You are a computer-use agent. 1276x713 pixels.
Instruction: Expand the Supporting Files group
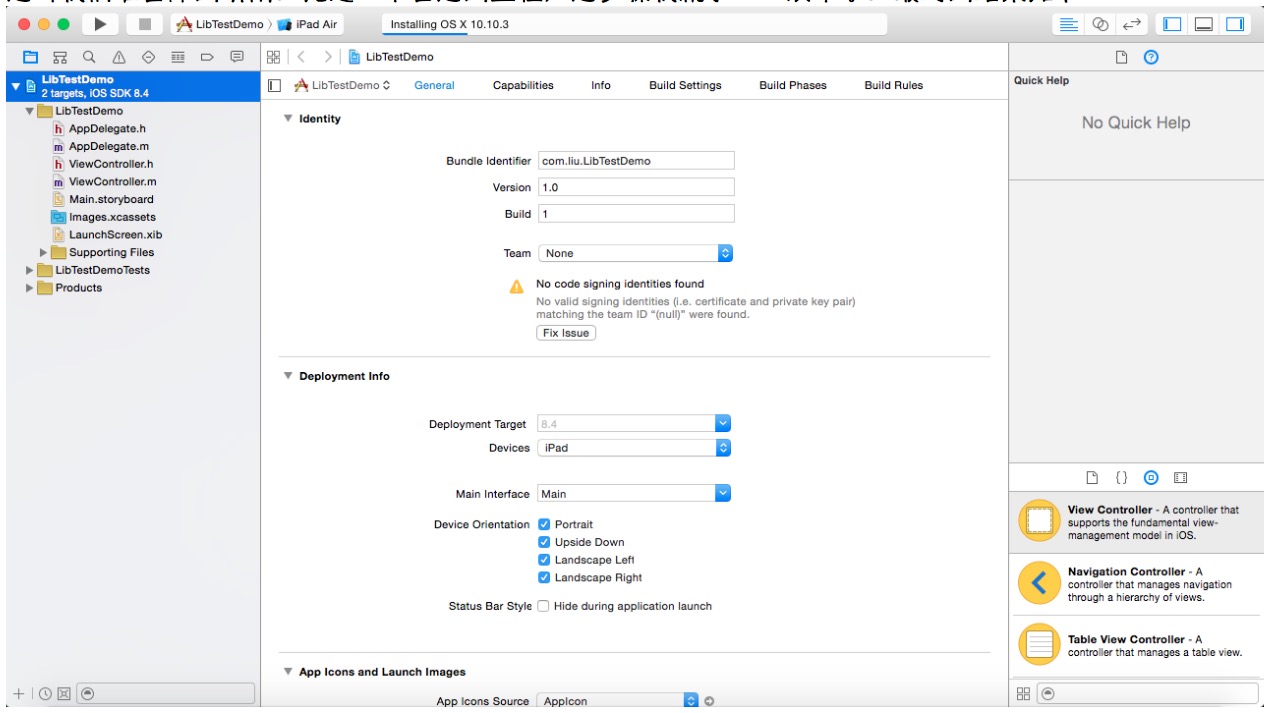(x=43, y=252)
